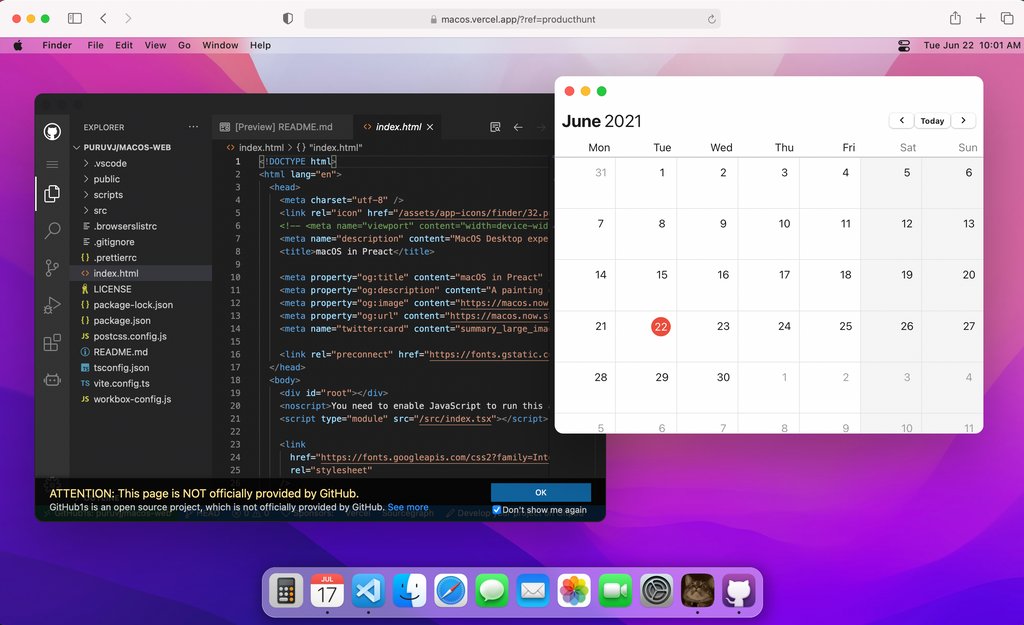1024x625 pixels.
Task: Click the Today button in Calendar
Action: 933,121
